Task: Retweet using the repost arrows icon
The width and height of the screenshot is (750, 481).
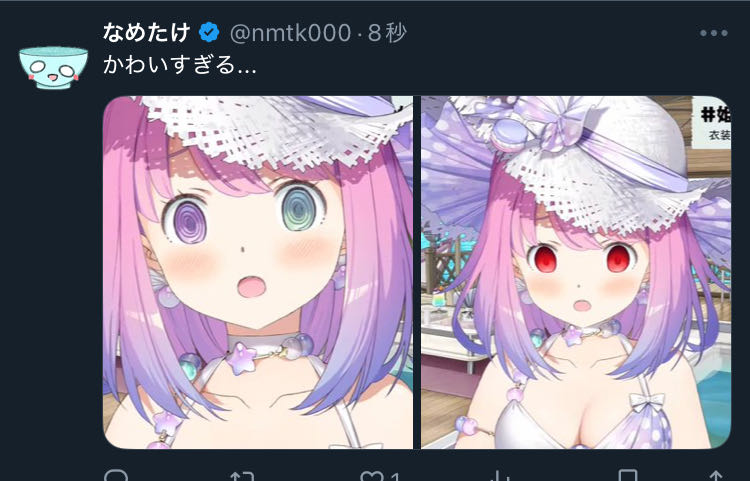Action: pyautogui.click(x=242, y=476)
